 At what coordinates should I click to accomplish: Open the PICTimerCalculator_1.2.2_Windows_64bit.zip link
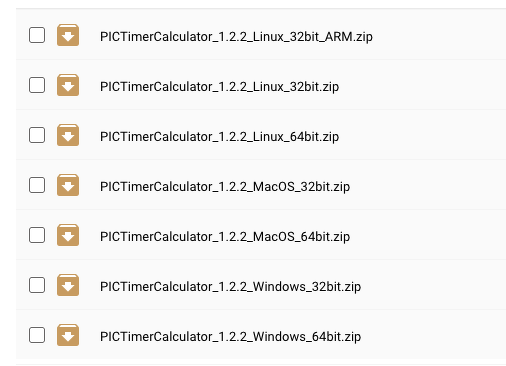click(231, 337)
